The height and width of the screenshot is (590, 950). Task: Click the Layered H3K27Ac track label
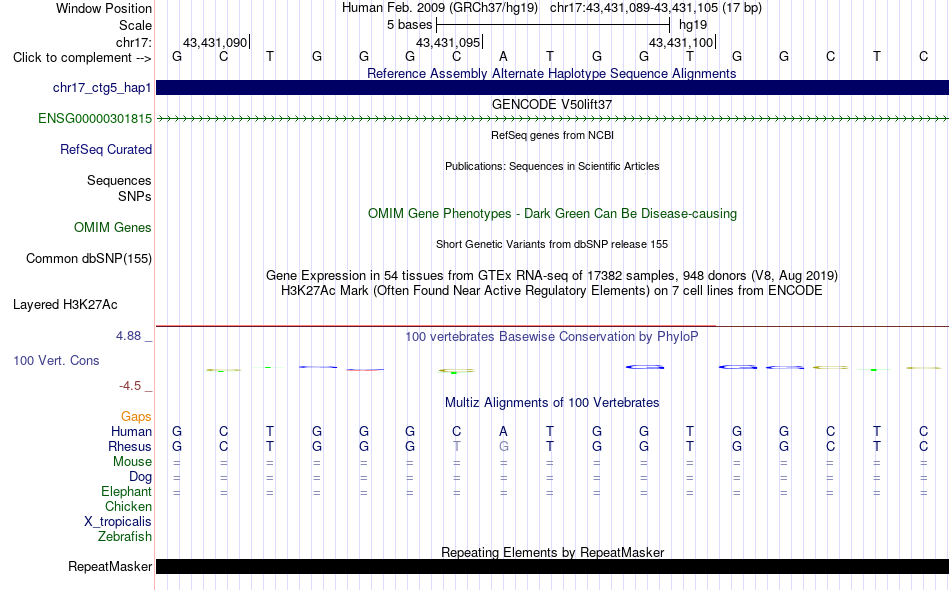point(65,305)
